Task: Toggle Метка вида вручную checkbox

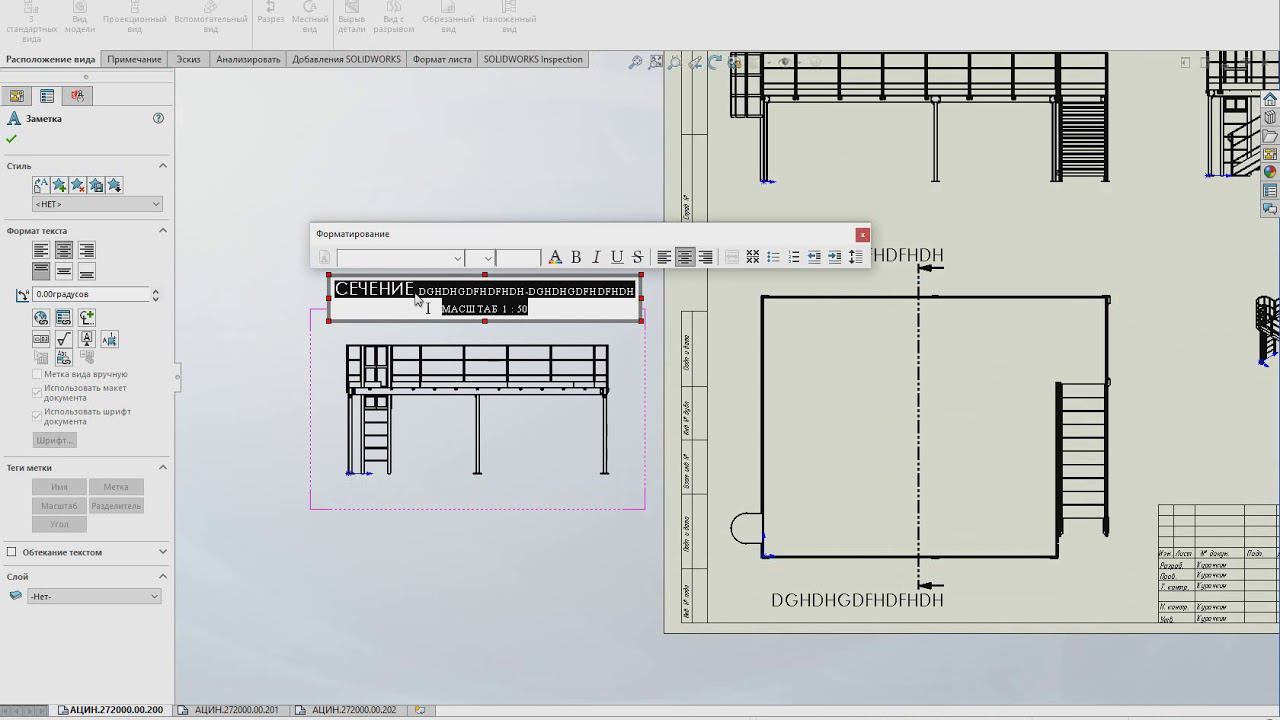Action: tap(38, 374)
